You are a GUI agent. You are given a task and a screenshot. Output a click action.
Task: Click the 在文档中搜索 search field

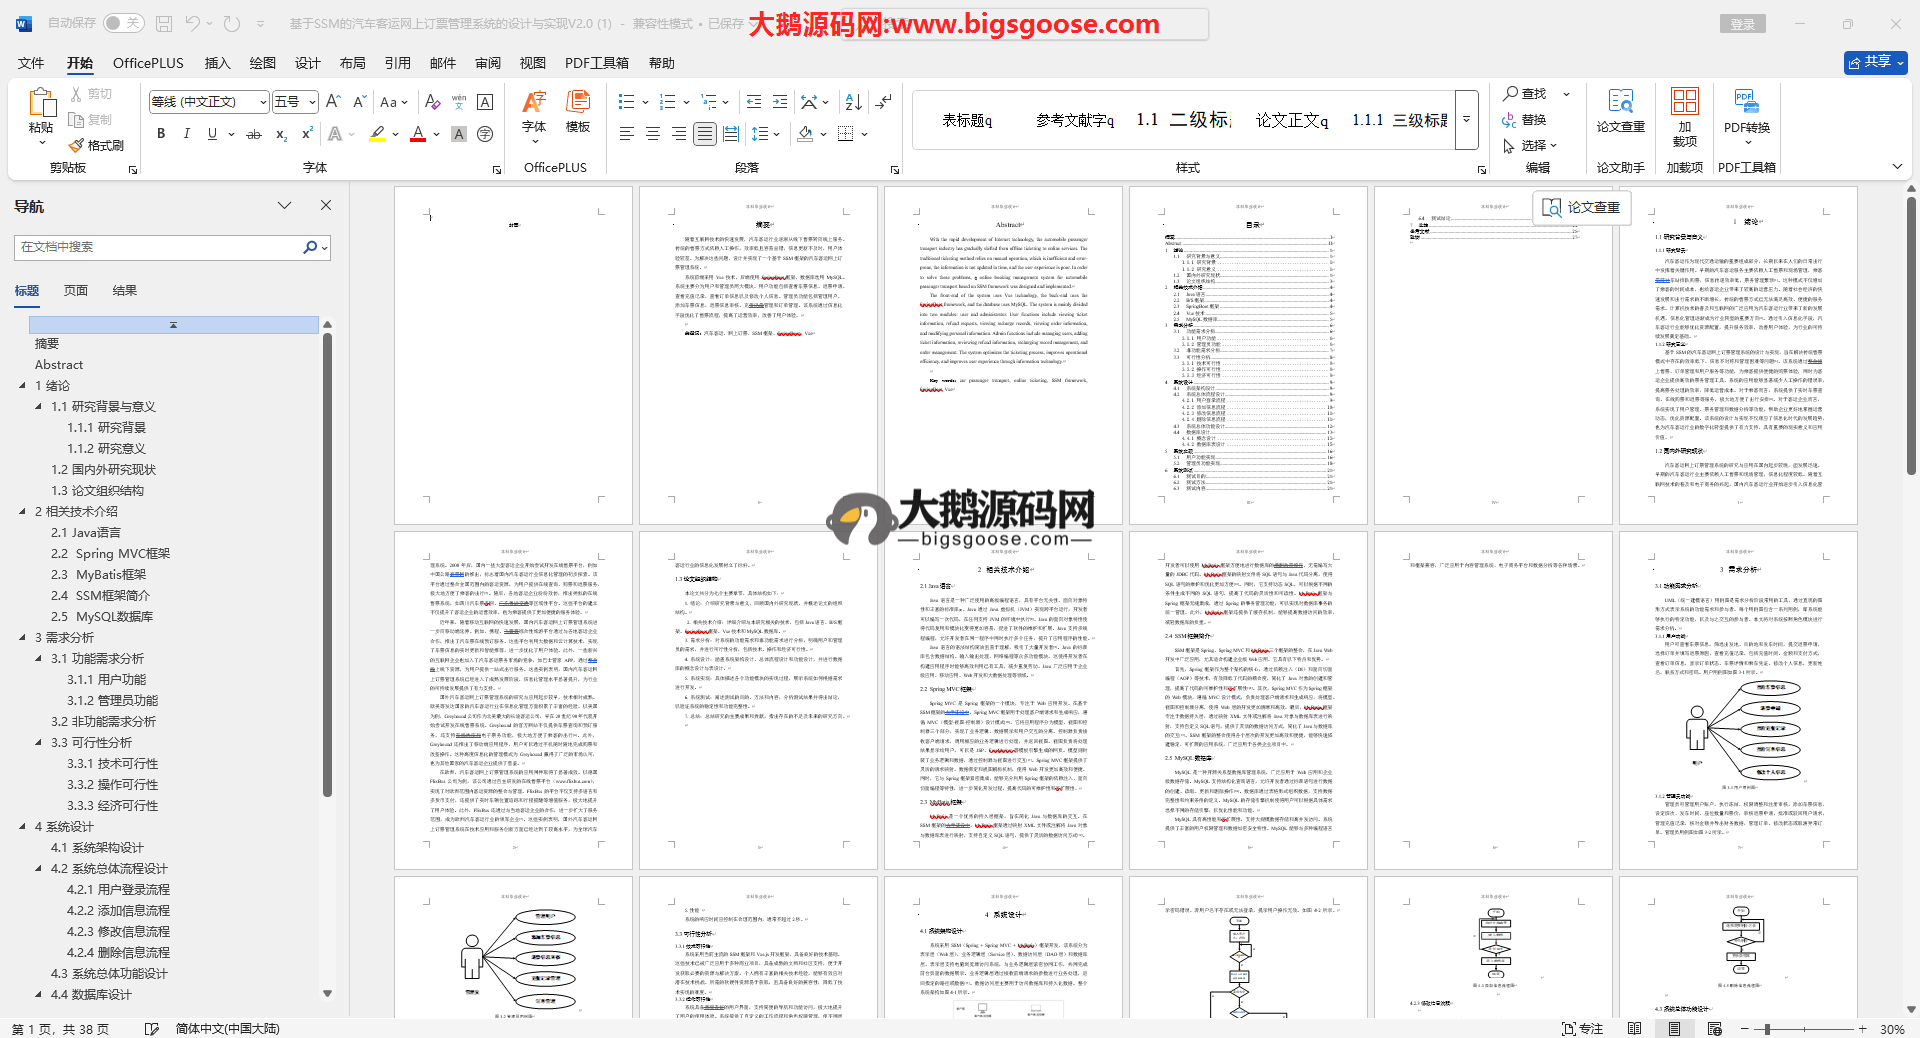click(160, 247)
